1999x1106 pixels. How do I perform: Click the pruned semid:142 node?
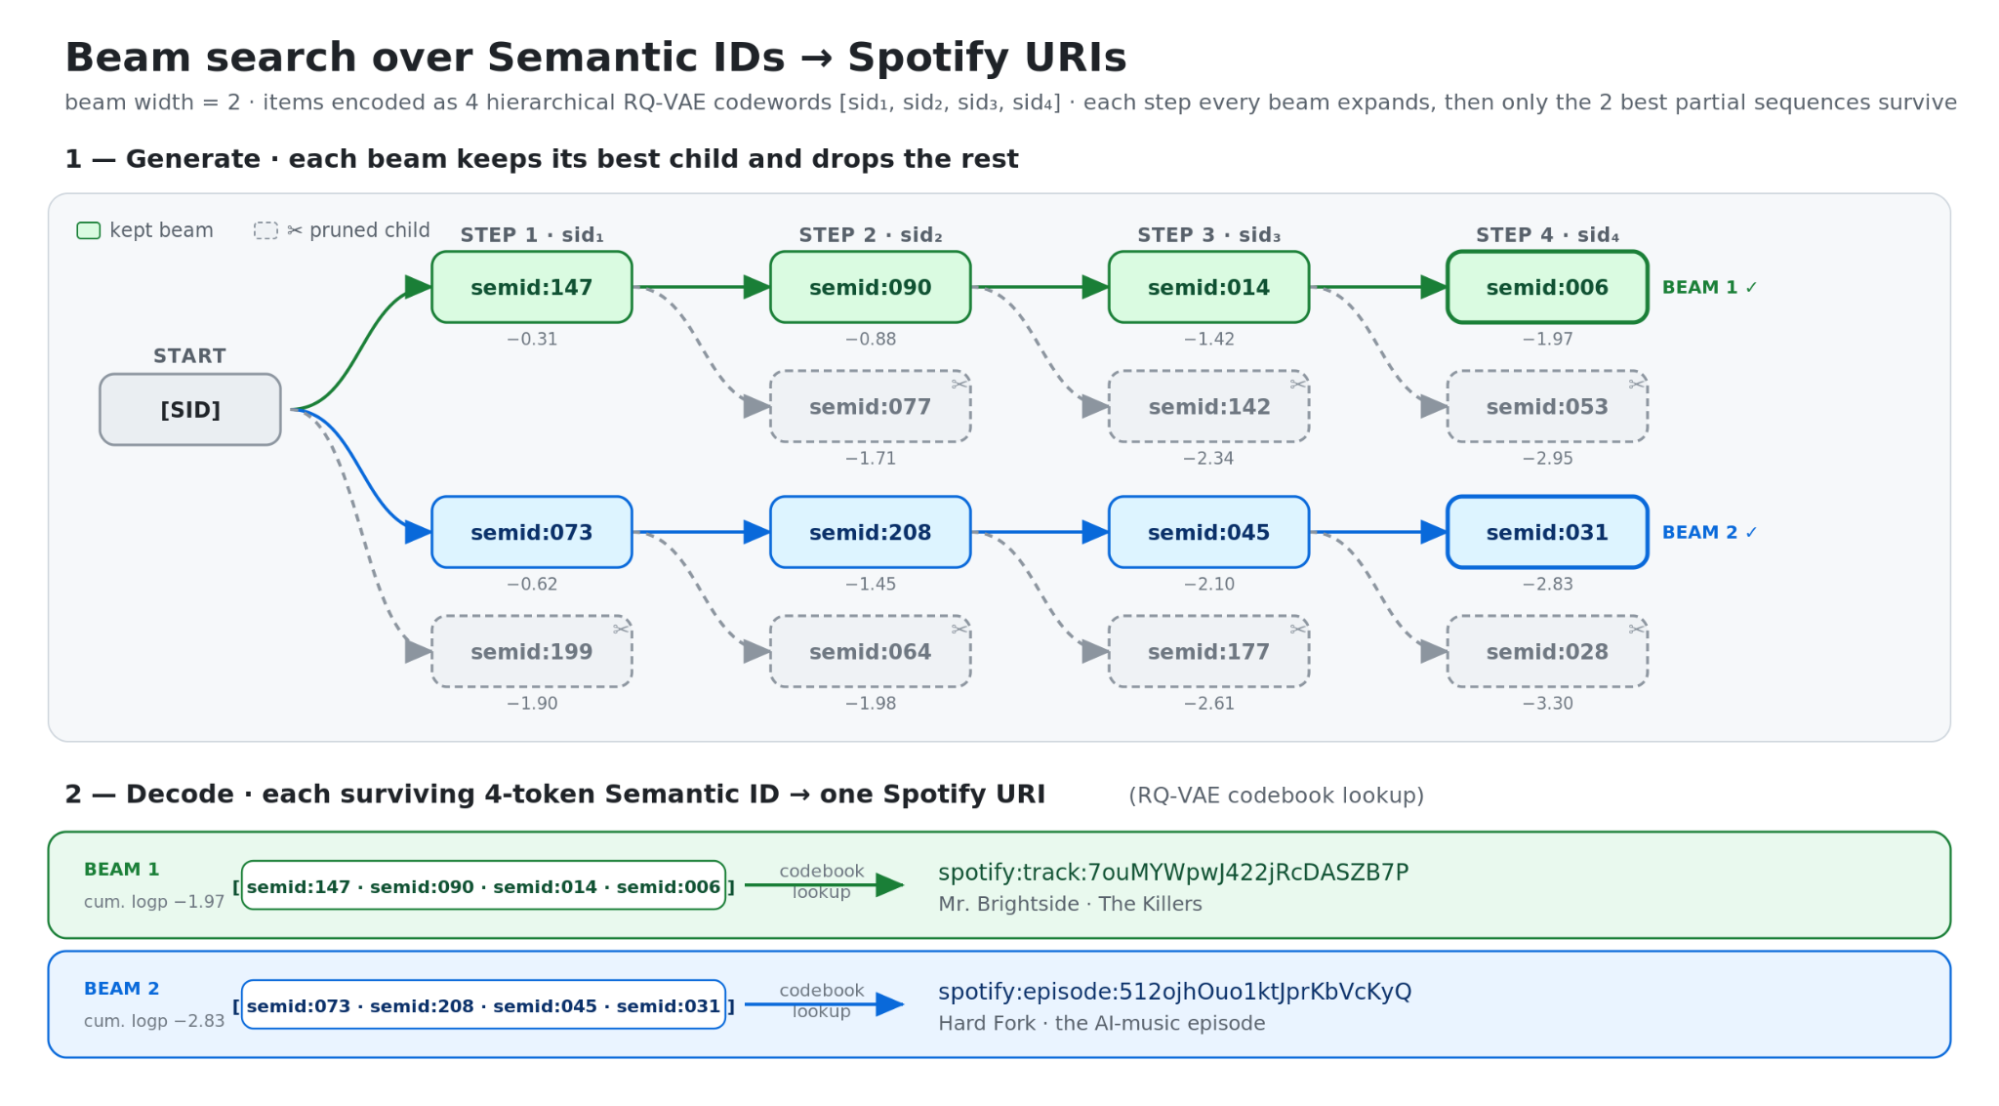[1209, 406]
